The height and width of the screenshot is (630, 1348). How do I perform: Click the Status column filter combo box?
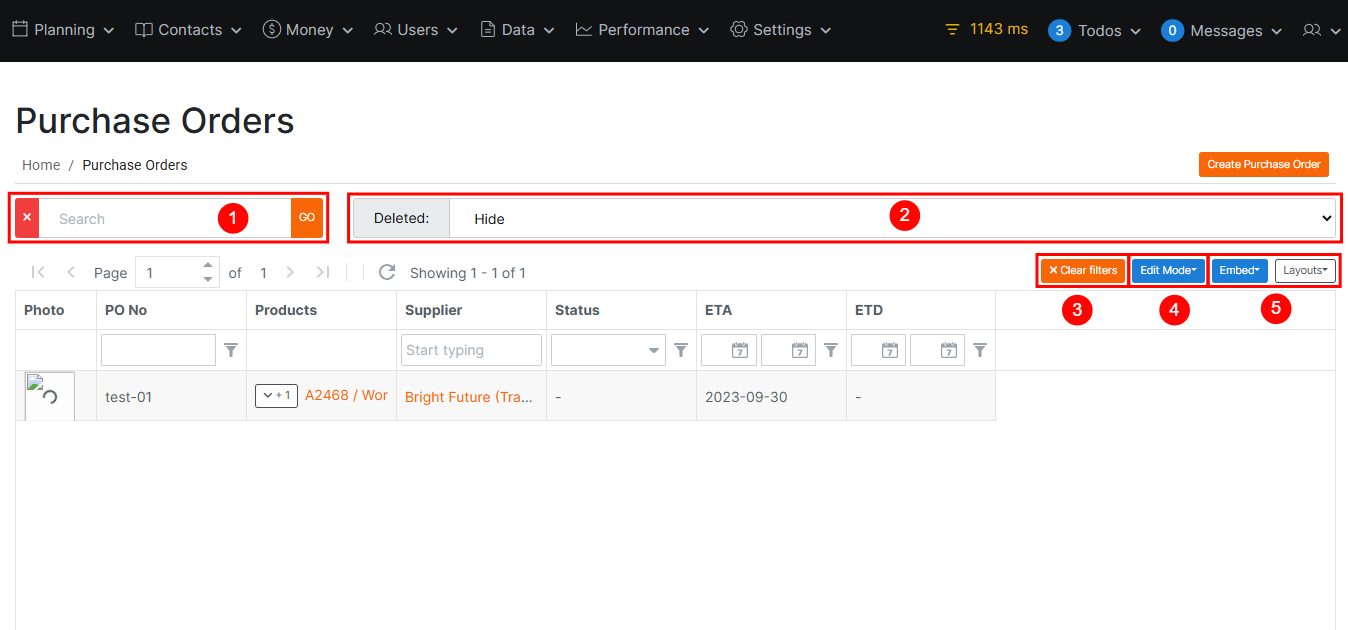(607, 349)
